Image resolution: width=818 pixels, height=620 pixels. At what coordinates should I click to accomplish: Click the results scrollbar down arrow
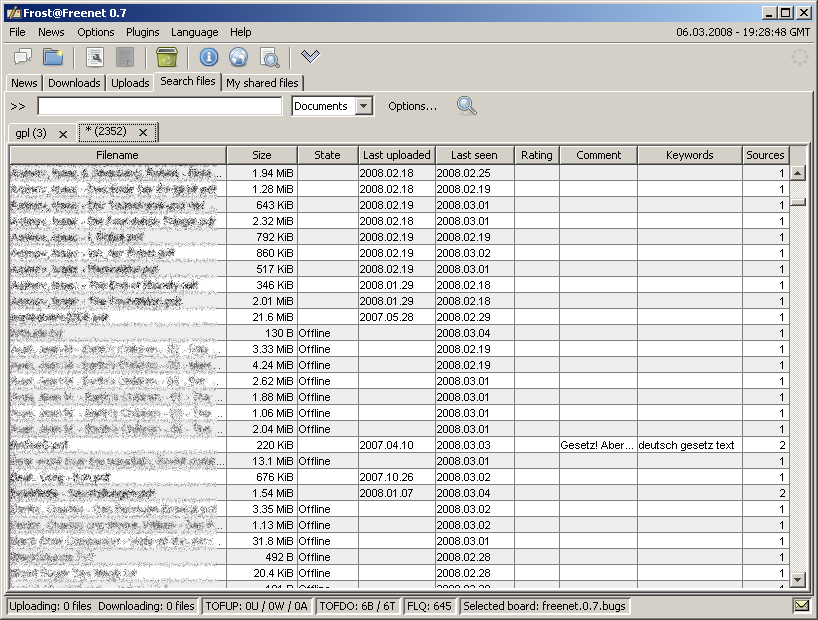(x=798, y=579)
